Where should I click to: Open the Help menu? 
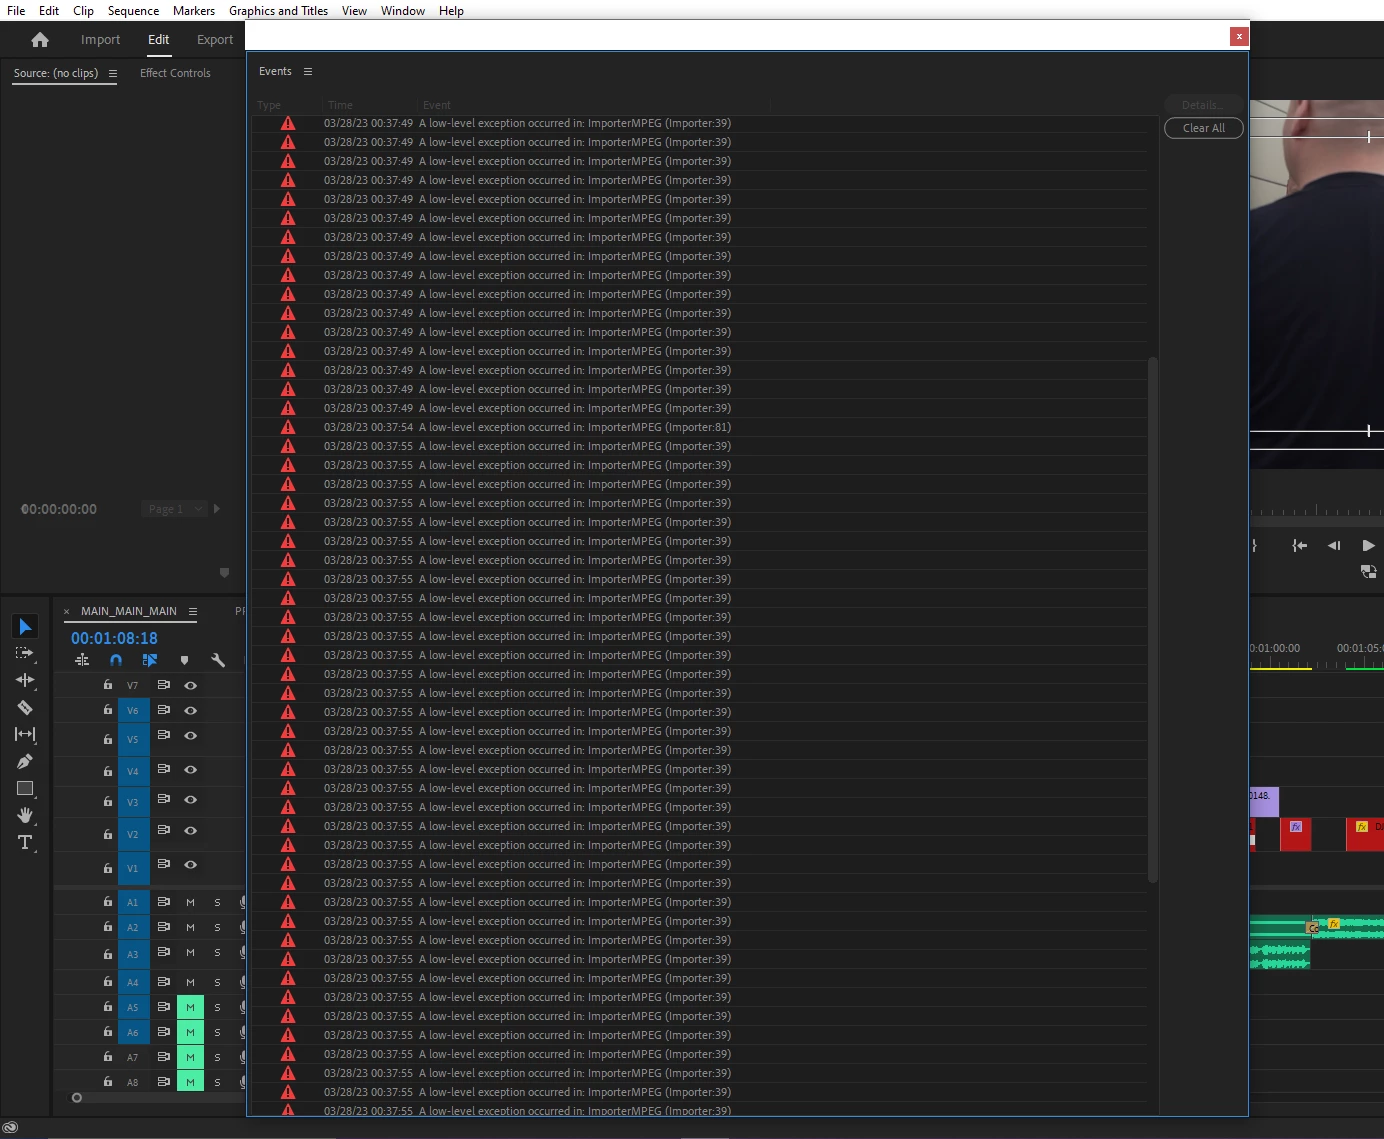pos(451,11)
